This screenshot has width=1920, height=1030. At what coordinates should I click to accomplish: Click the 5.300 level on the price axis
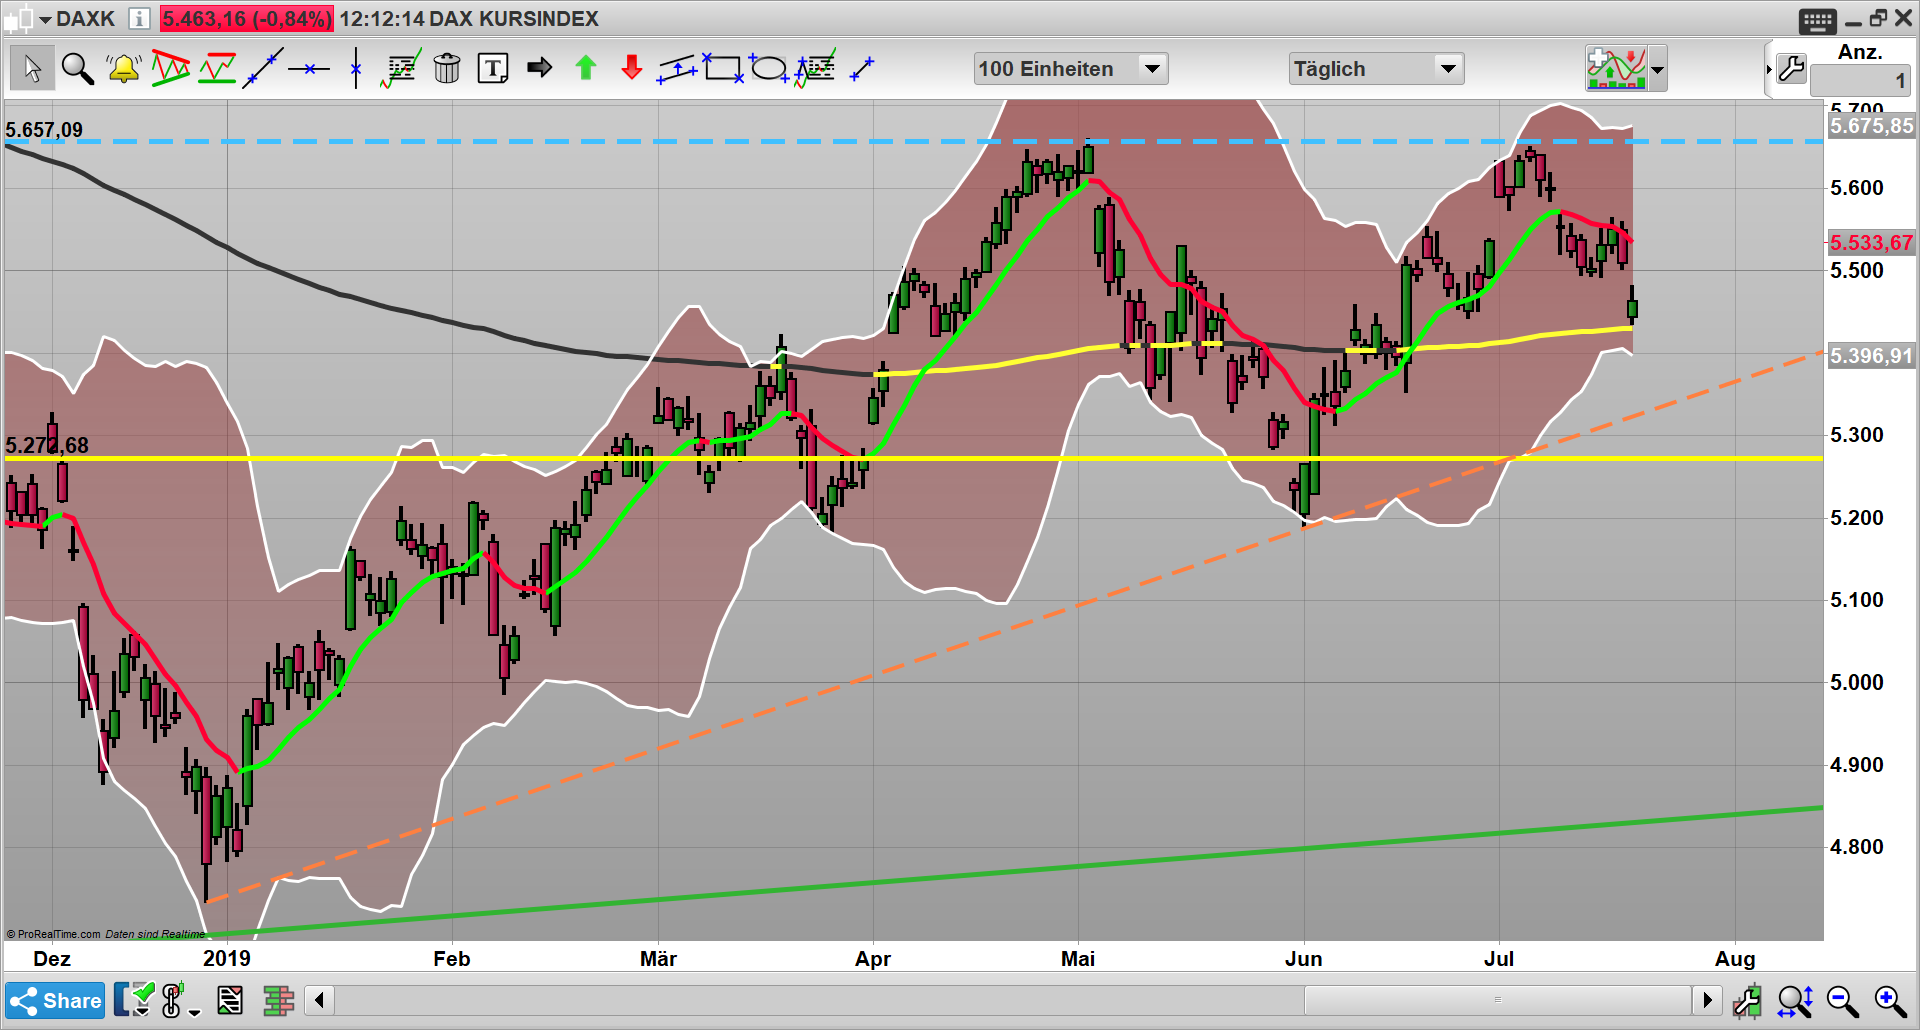click(x=1857, y=435)
